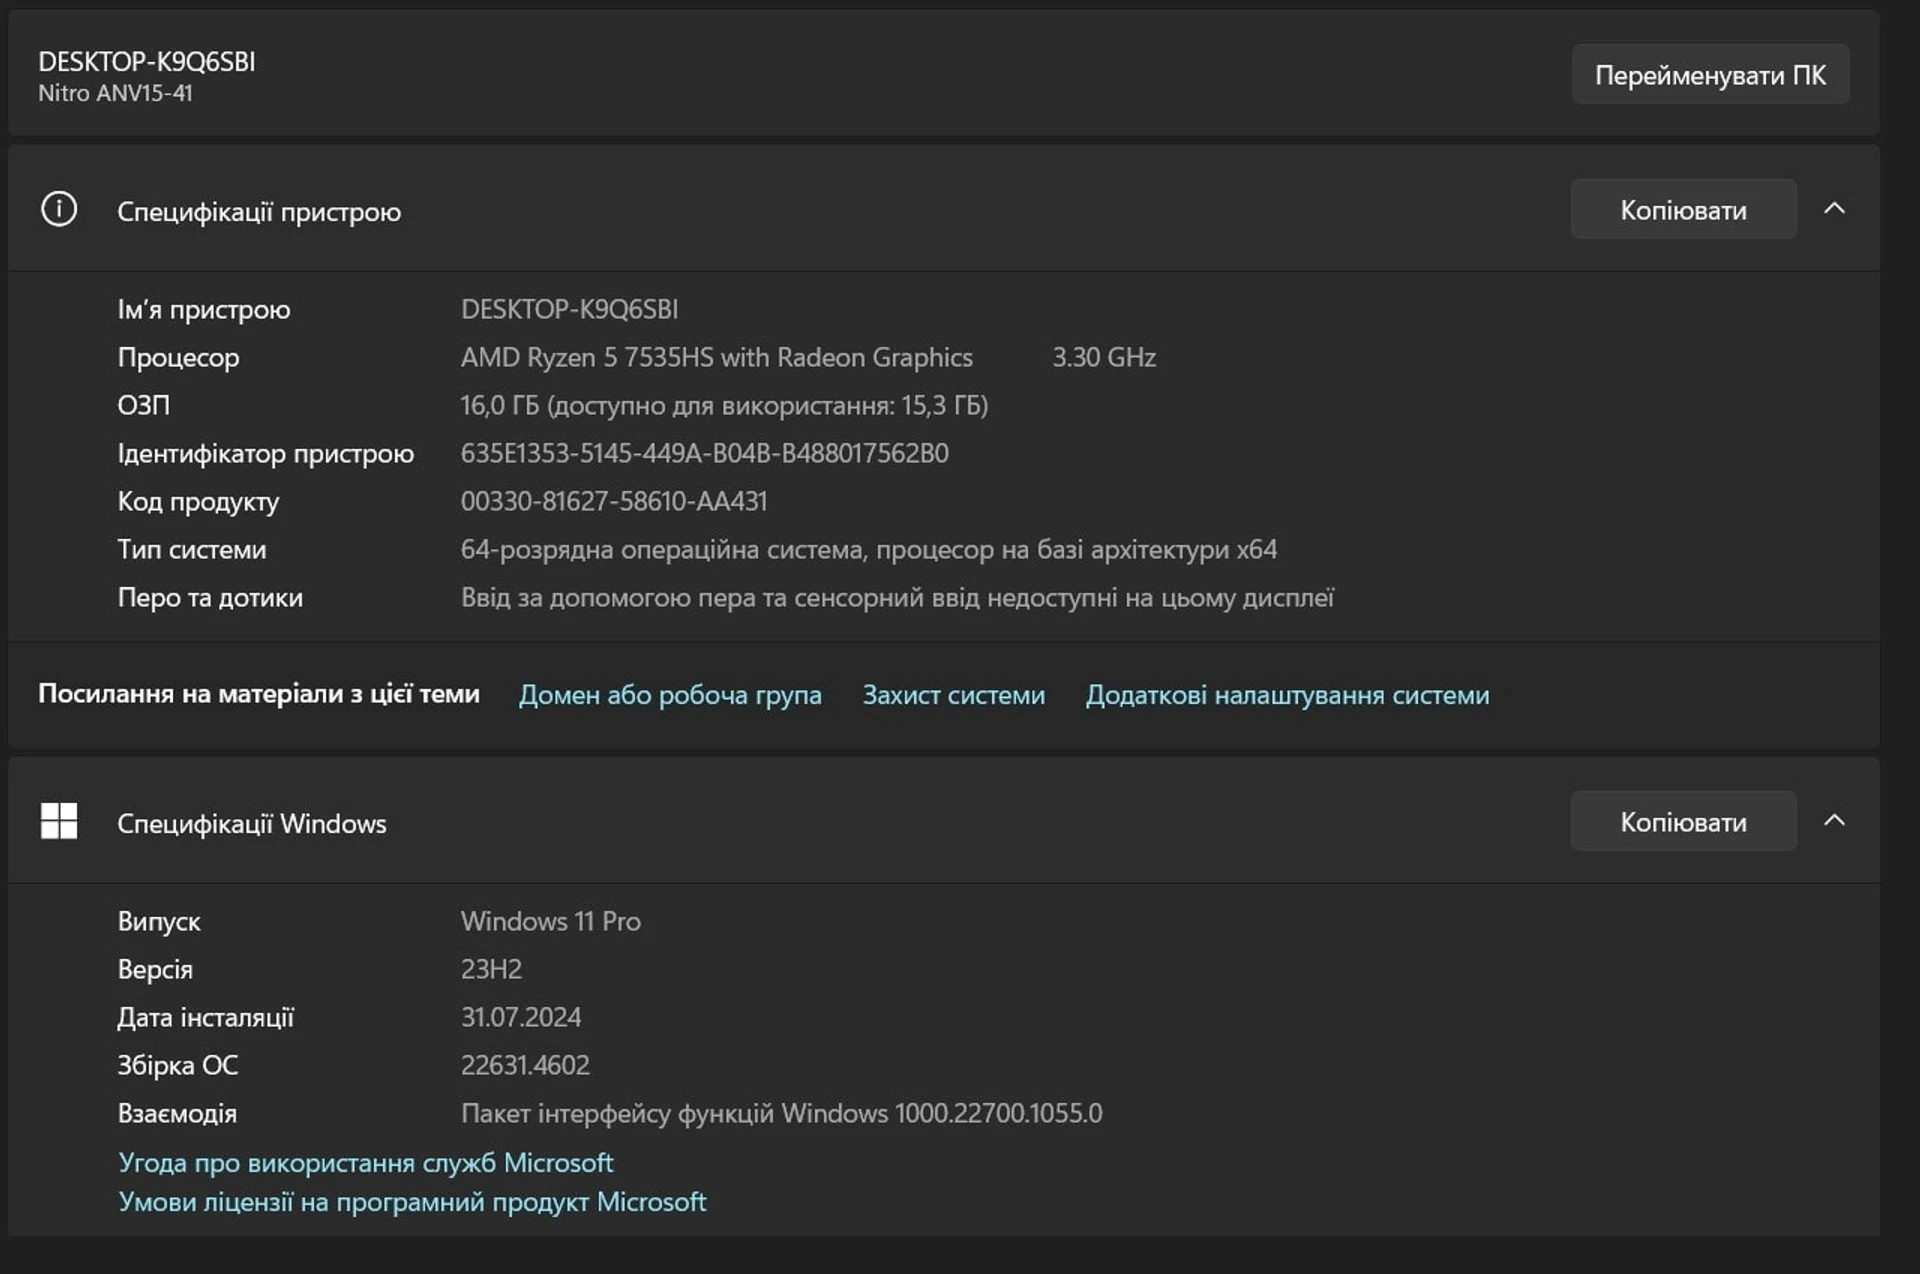Click Посилання на матеріали з цієї теми

[x=259, y=694]
